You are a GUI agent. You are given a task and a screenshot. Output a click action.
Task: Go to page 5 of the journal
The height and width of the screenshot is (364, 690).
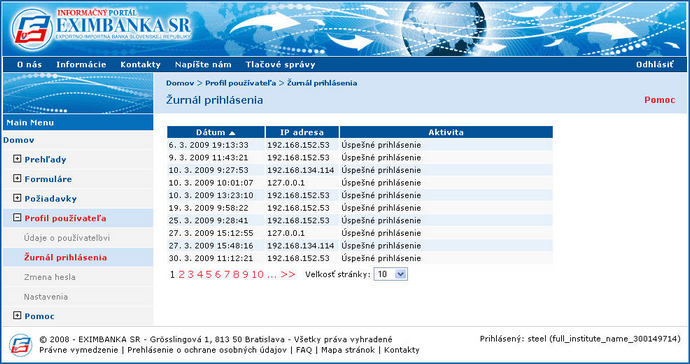pos(209,275)
